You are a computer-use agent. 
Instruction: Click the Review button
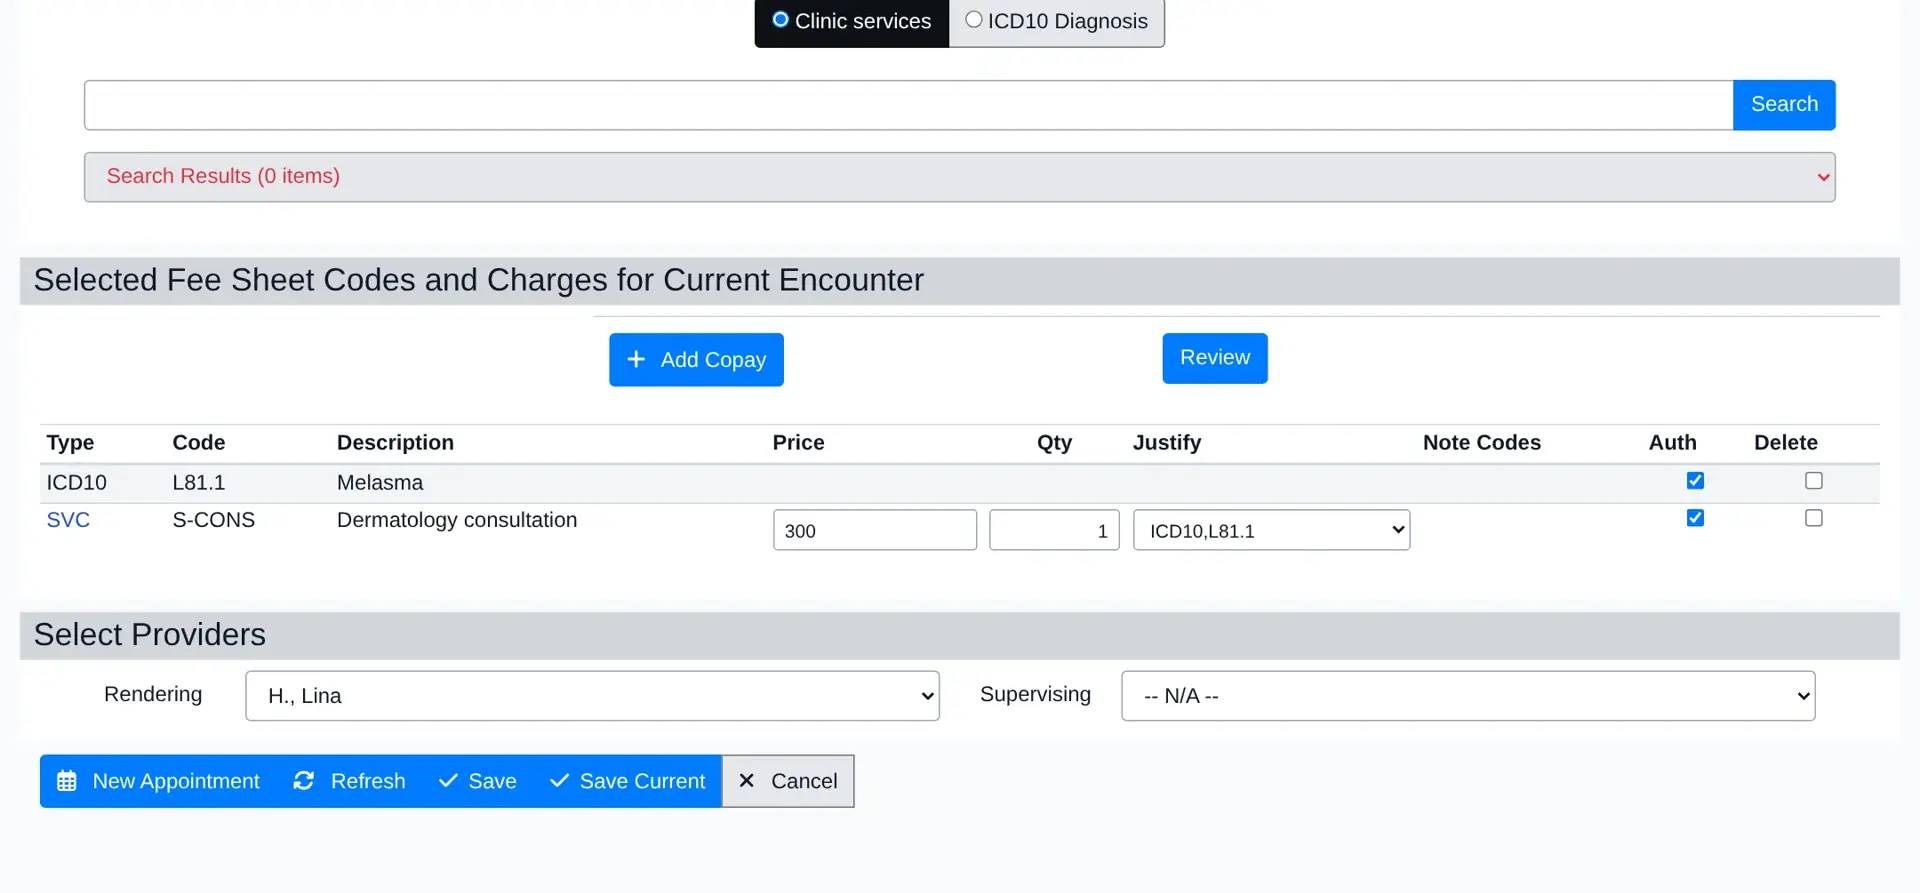tap(1215, 358)
